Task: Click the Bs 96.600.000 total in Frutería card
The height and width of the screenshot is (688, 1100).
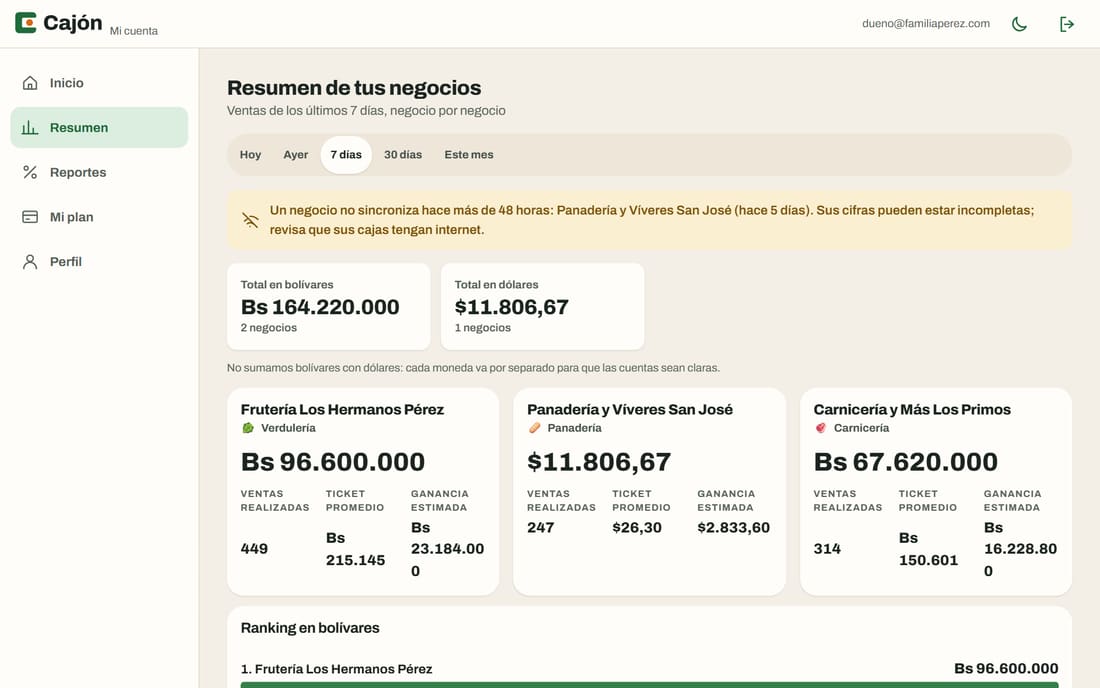Action: point(333,462)
